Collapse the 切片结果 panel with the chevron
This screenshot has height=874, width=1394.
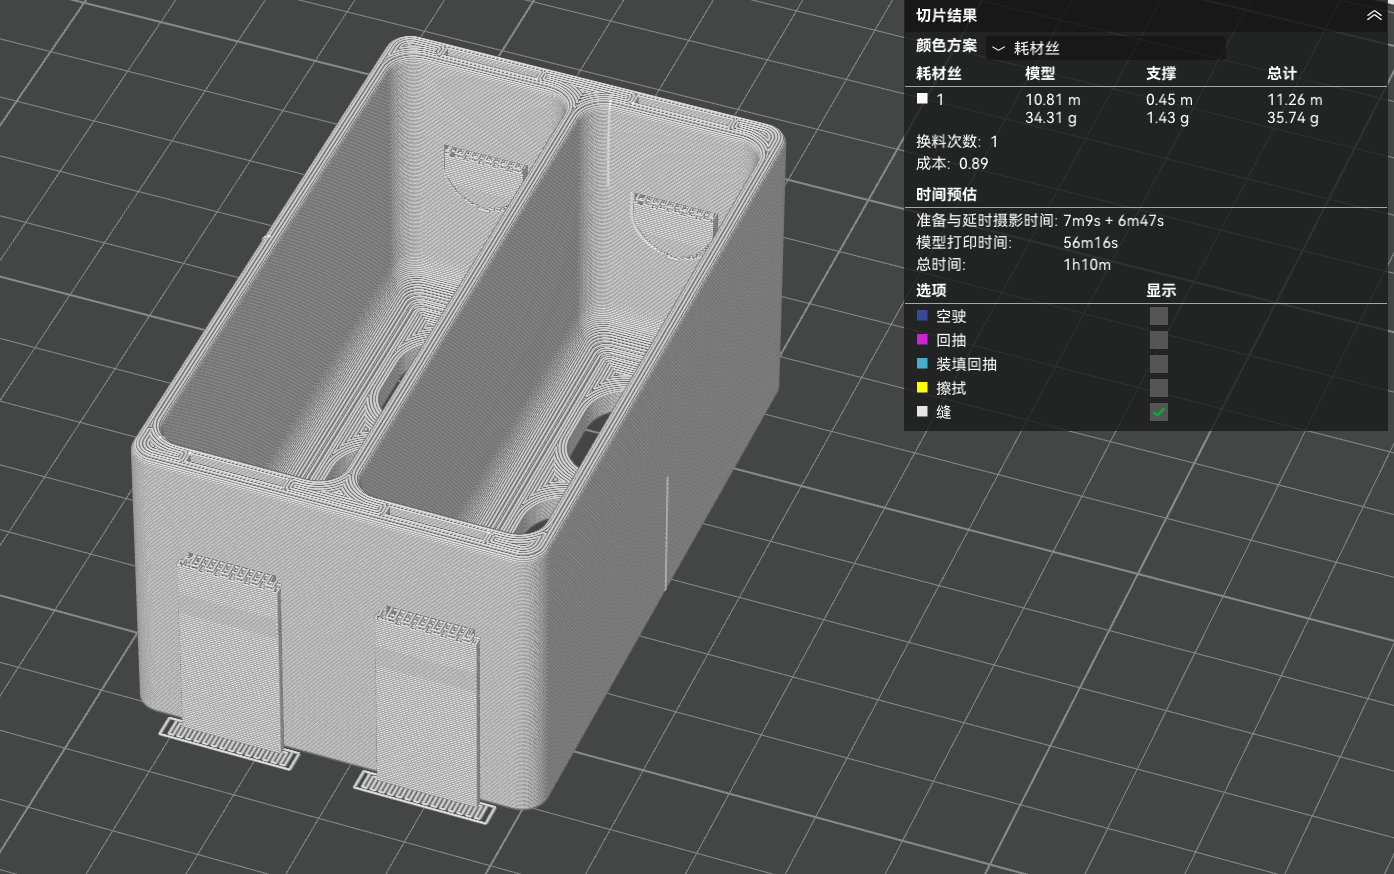pyautogui.click(x=1373, y=16)
